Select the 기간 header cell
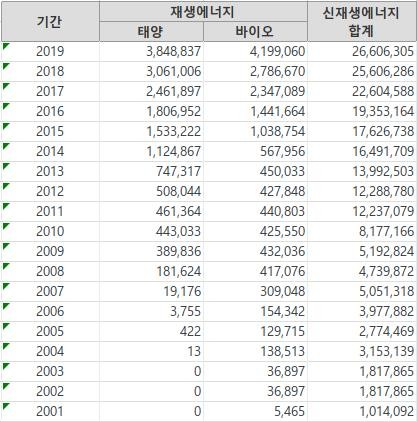 (x=50, y=22)
